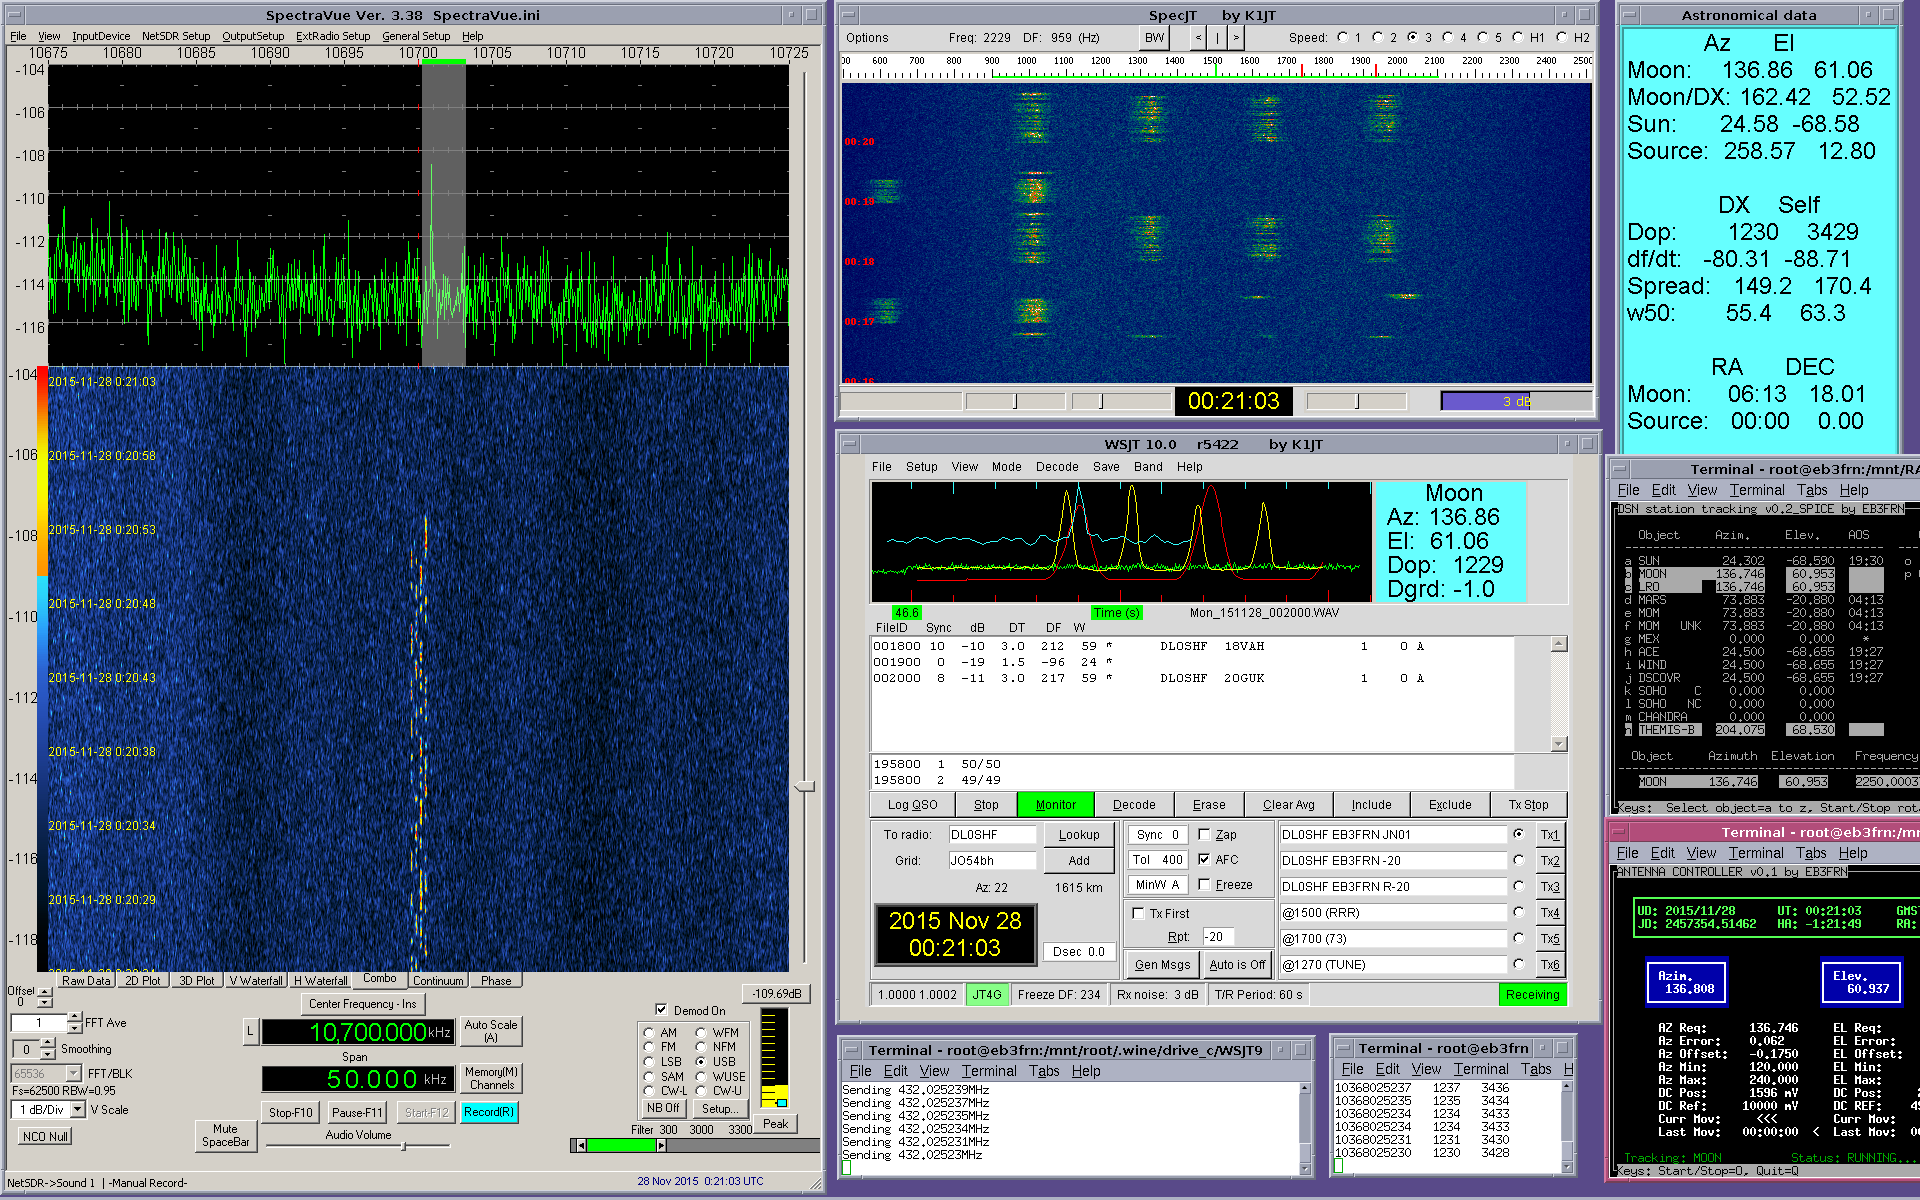Open the V Scale dB/Div dropdown
This screenshot has width=1920, height=1200.
tap(78, 1110)
